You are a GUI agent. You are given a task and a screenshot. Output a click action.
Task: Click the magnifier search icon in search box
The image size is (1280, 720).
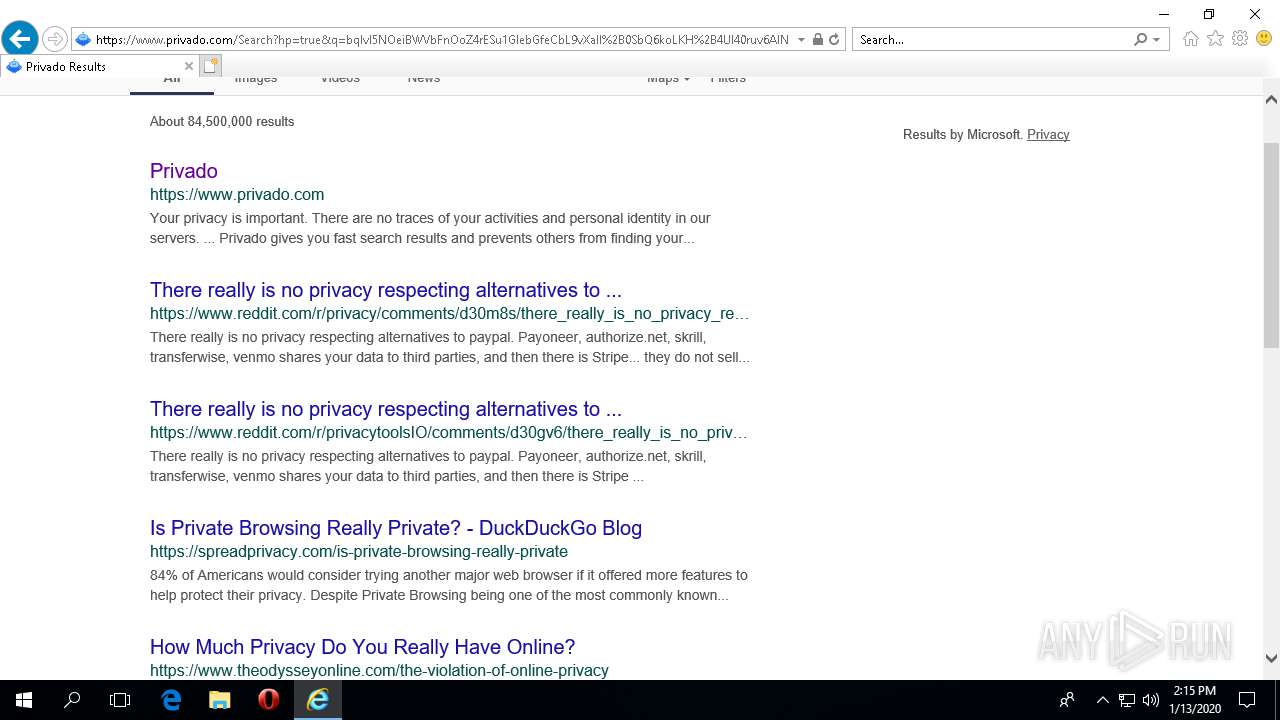[x=1140, y=40]
